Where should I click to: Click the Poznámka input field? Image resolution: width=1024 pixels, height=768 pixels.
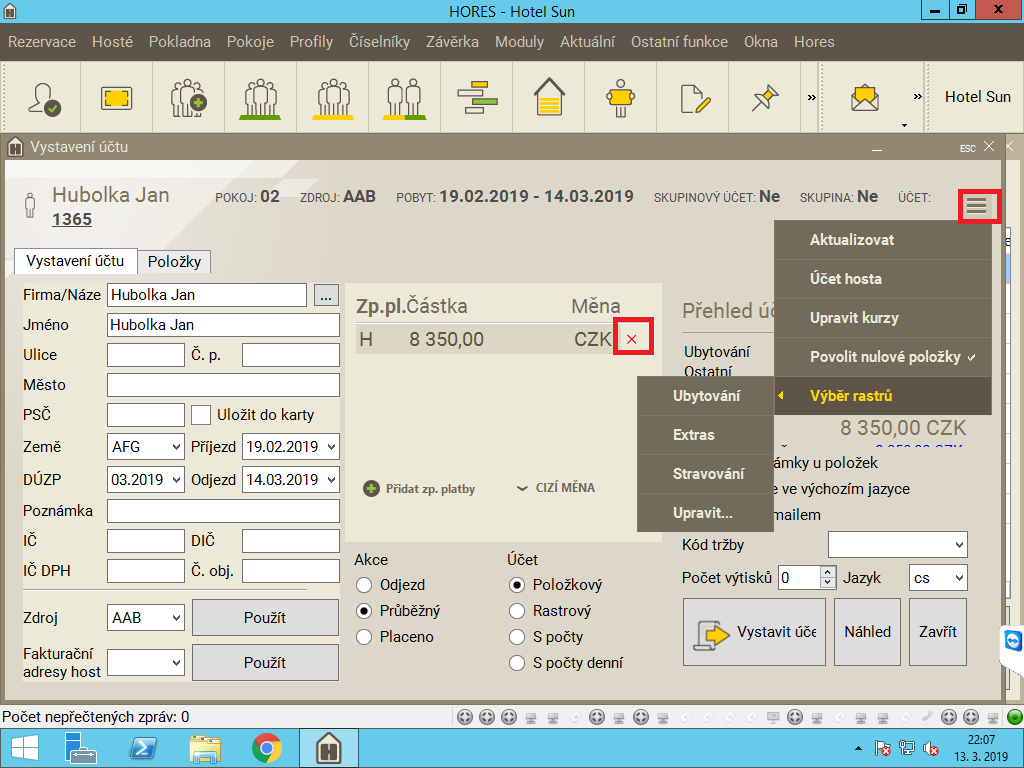click(x=223, y=511)
